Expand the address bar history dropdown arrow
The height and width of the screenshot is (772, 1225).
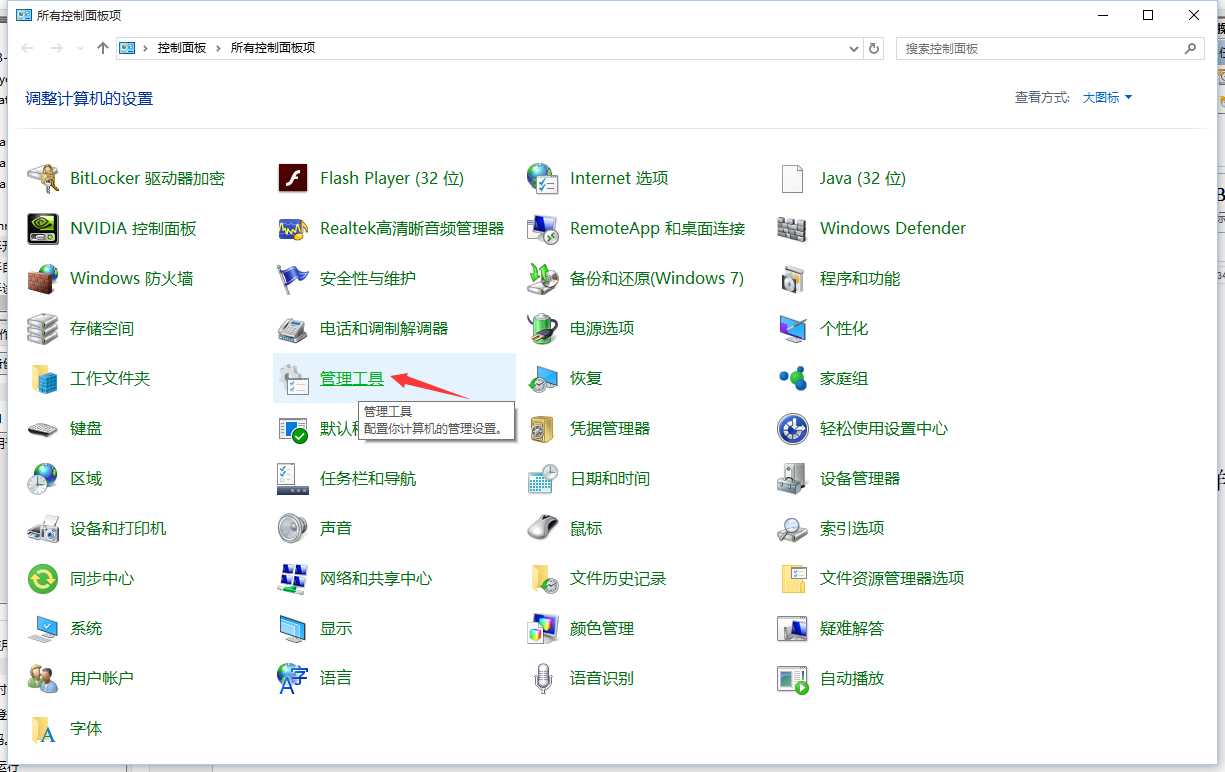pos(854,48)
